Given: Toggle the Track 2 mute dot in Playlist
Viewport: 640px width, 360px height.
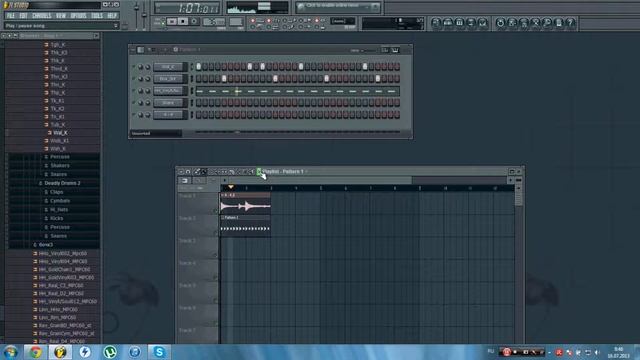Looking at the screenshot, I should tap(215, 233).
